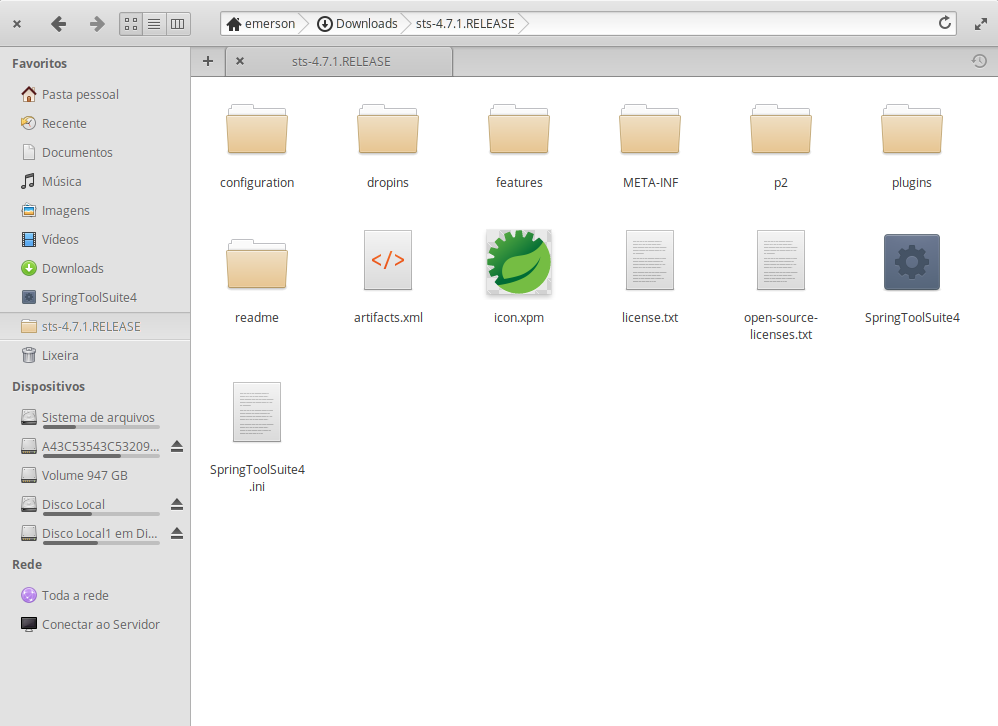Viewport: 998px width, 726px height.
Task: Open Imagens in sidebar
Action: 95,210
